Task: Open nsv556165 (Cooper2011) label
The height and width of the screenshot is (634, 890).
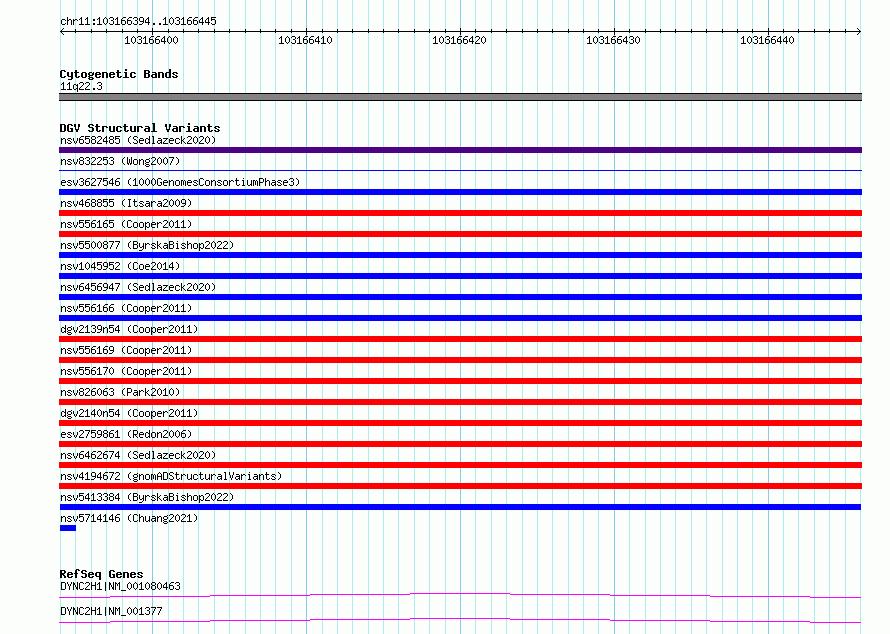Action: coord(126,224)
